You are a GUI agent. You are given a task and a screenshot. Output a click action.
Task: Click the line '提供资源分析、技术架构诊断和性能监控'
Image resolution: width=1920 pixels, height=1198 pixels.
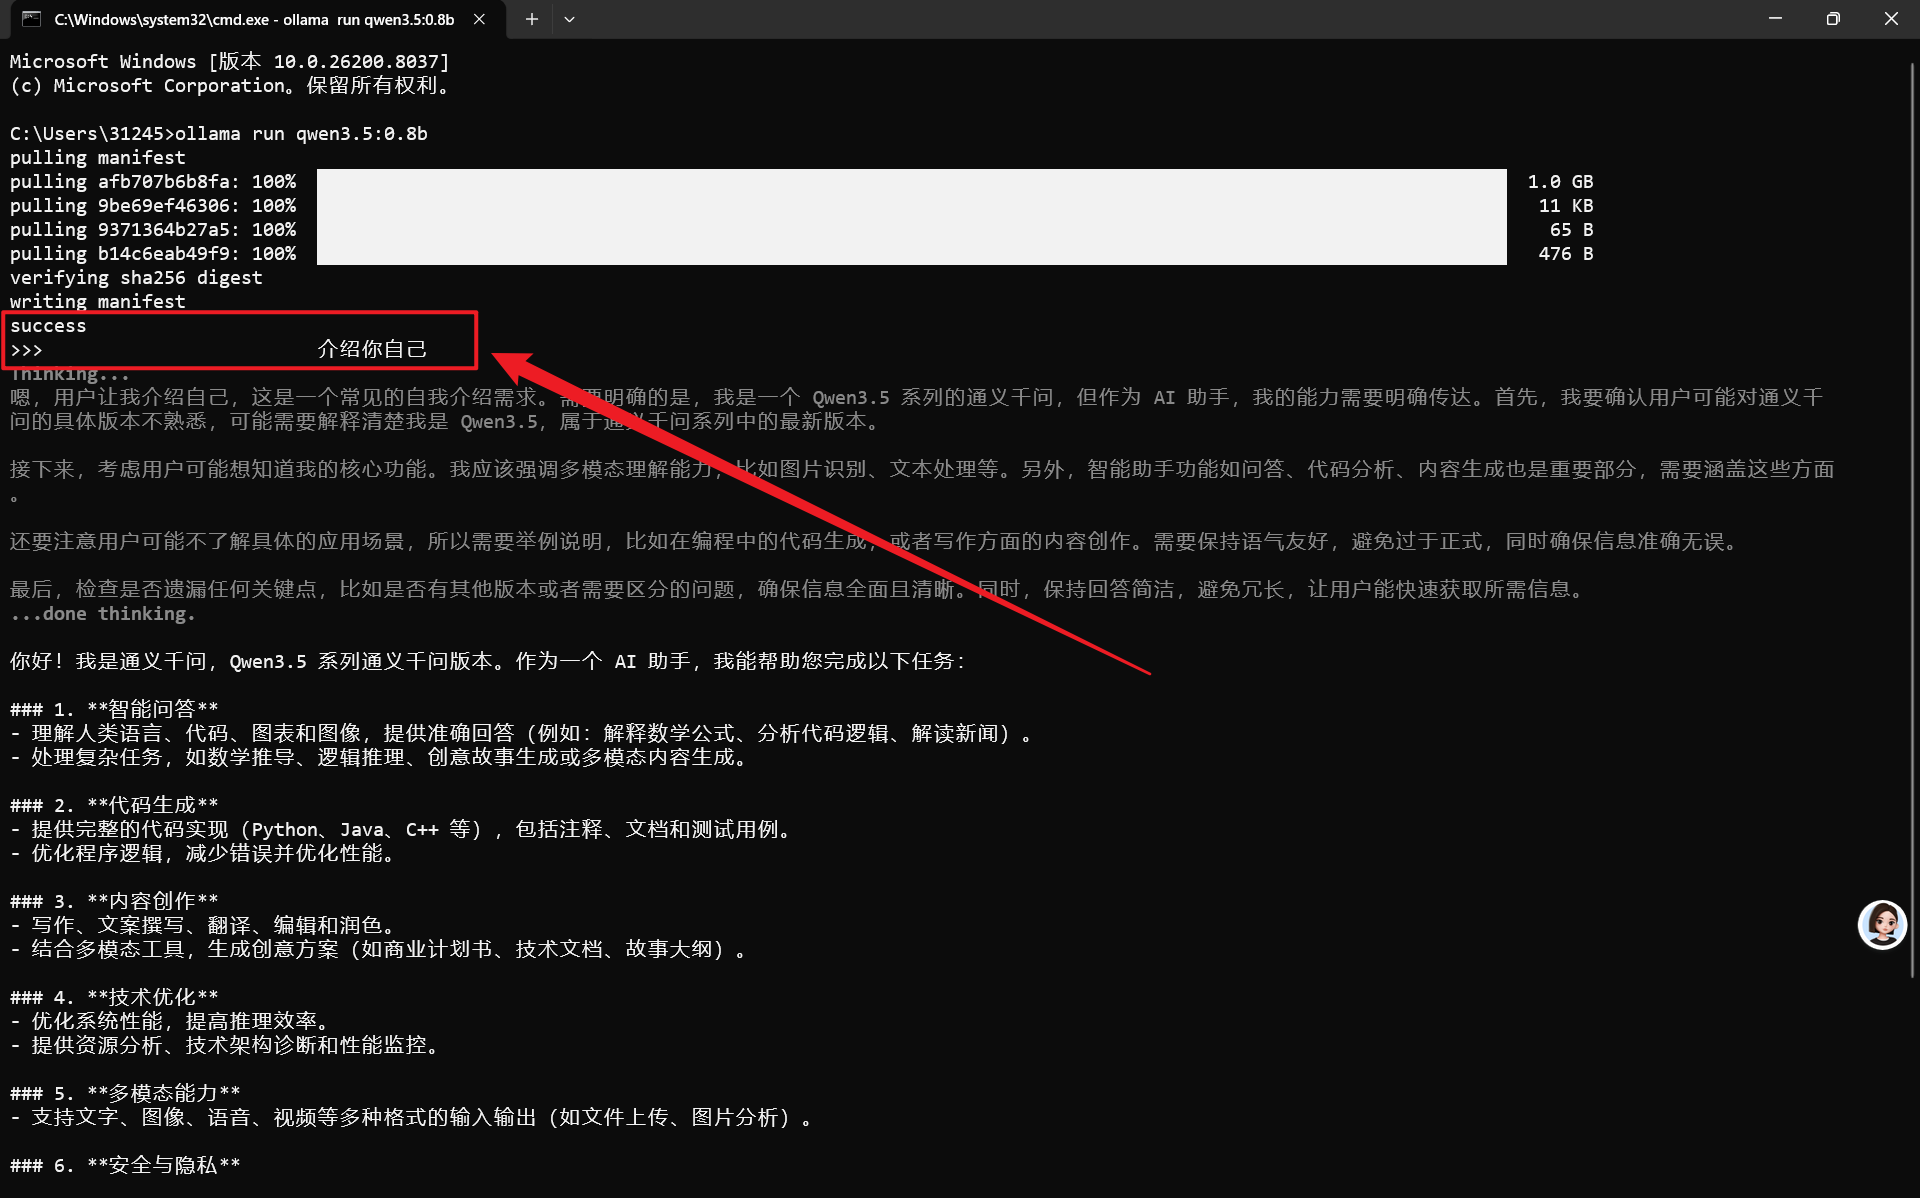pos(226,1045)
